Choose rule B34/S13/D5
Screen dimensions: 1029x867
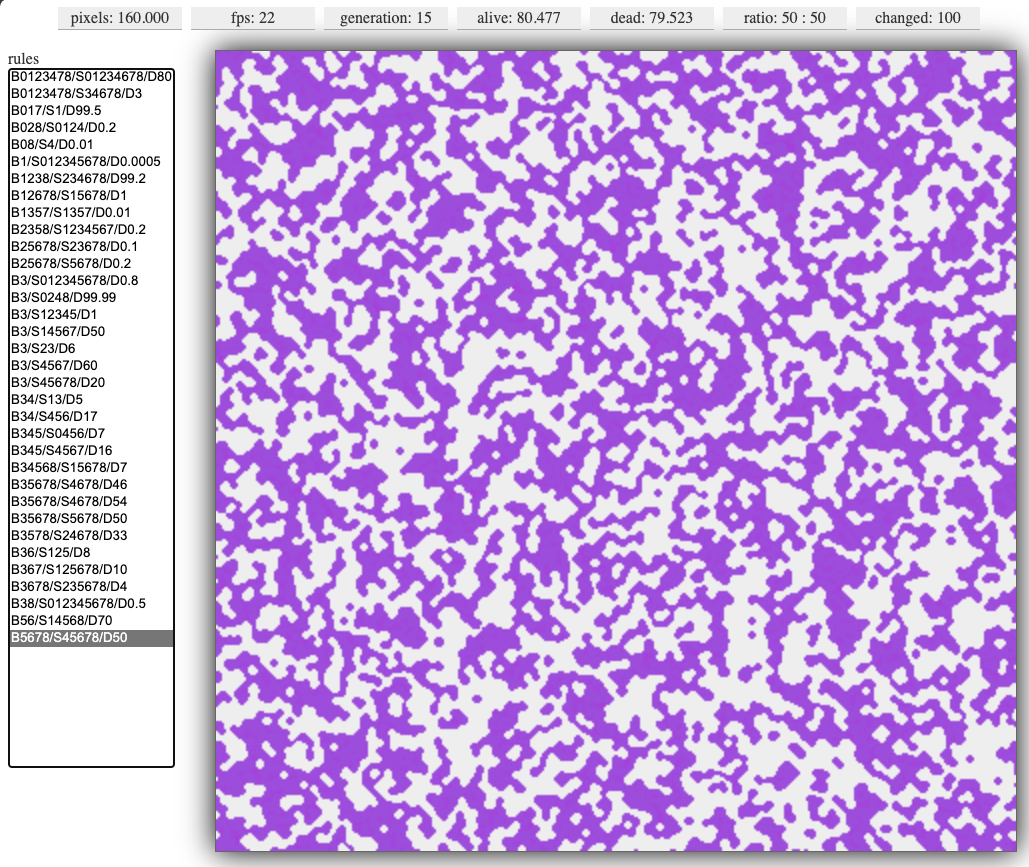pos(47,400)
